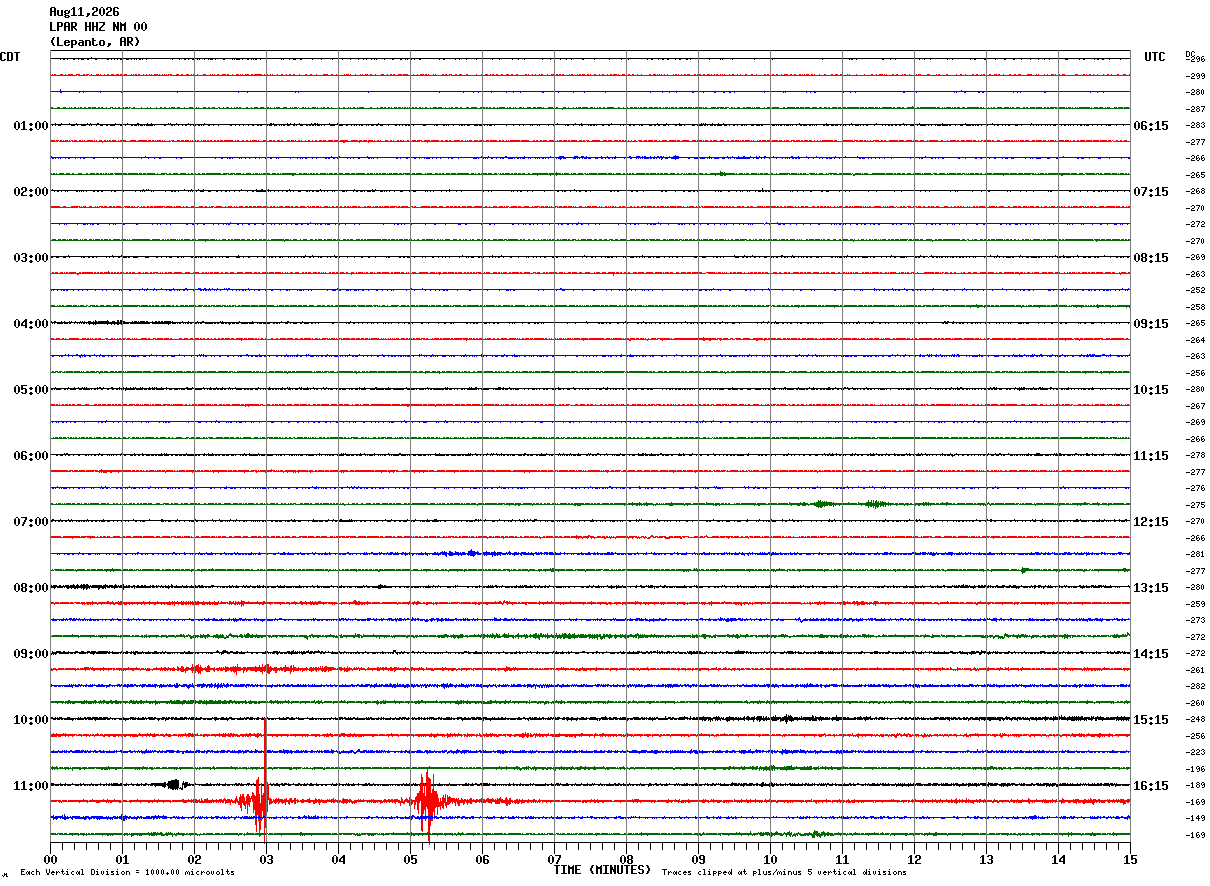Select the CDT timezone label

[10, 57]
